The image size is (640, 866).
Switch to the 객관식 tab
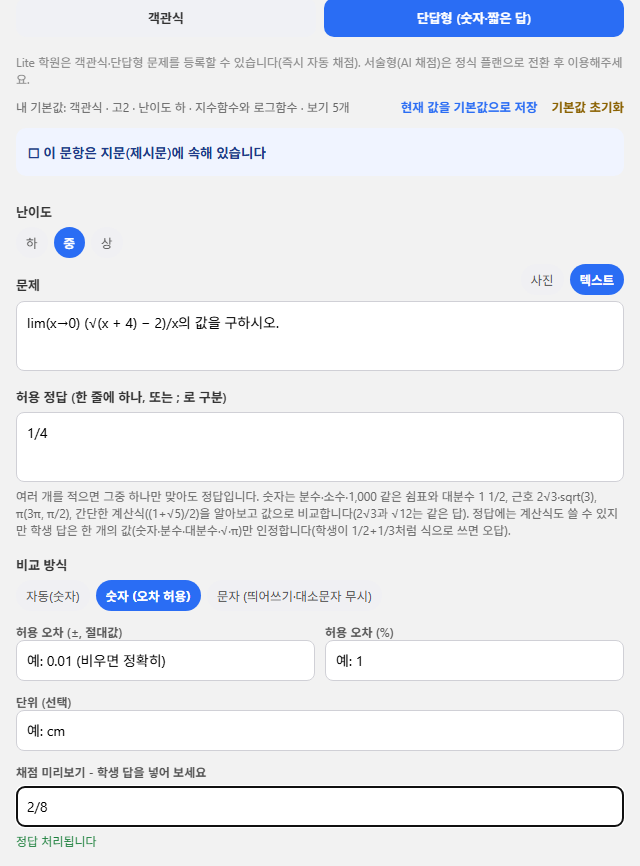coord(166,18)
